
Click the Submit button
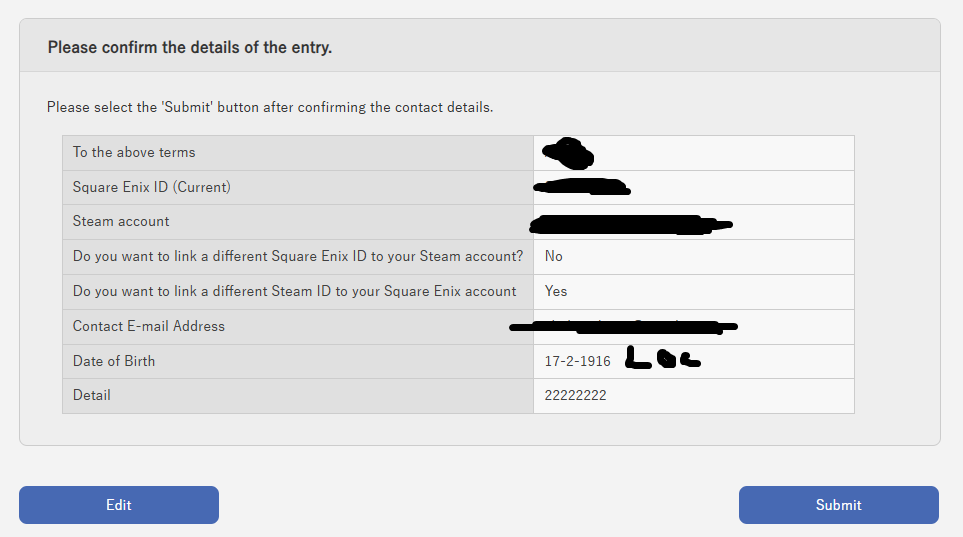[x=838, y=505]
